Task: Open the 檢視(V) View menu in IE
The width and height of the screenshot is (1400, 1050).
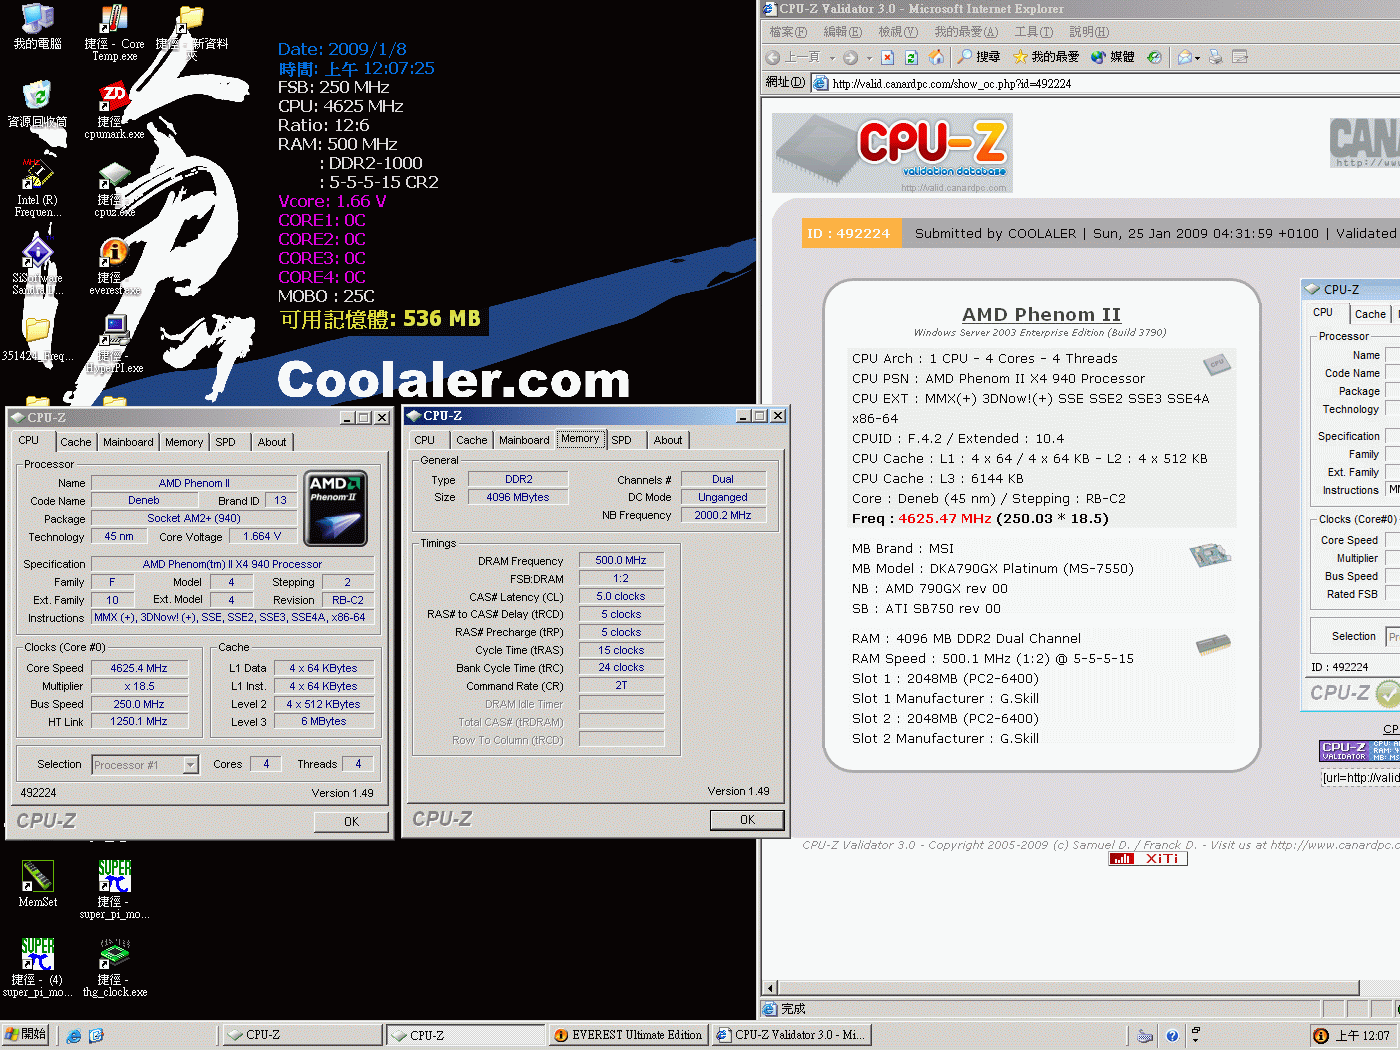Action: click(x=897, y=32)
